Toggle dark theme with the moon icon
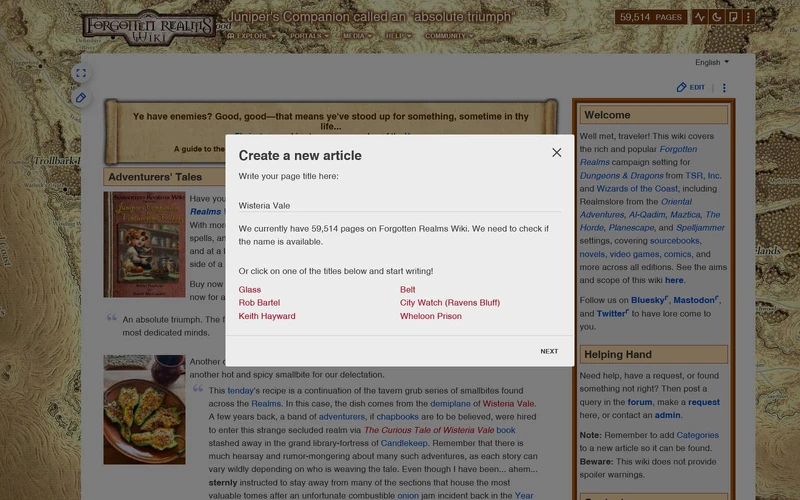Viewport: 800px width, 500px height. click(716, 17)
